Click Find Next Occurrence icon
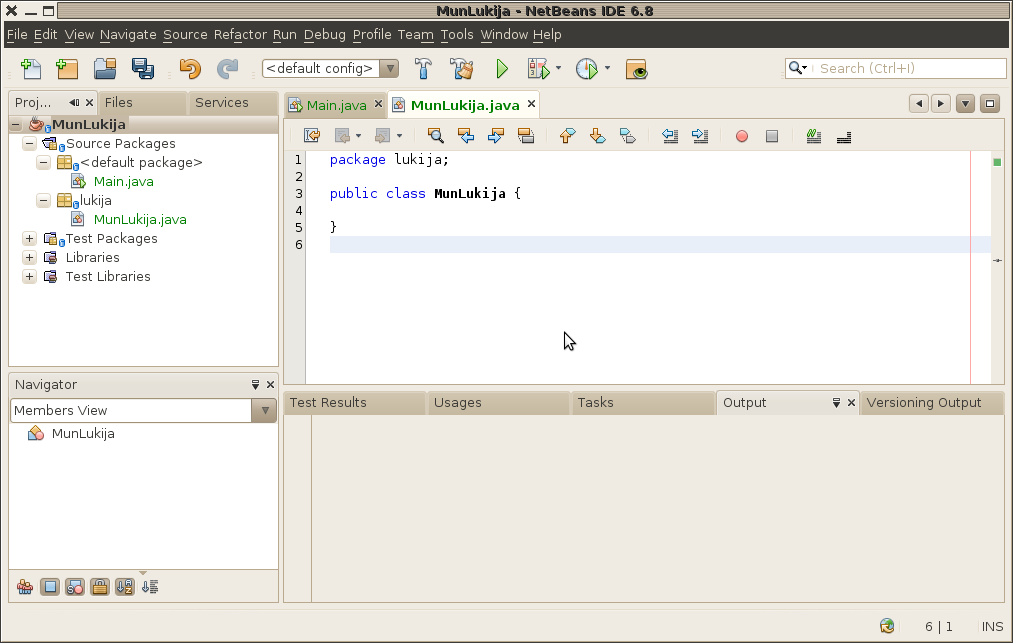The image size is (1013, 643). [496, 136]
